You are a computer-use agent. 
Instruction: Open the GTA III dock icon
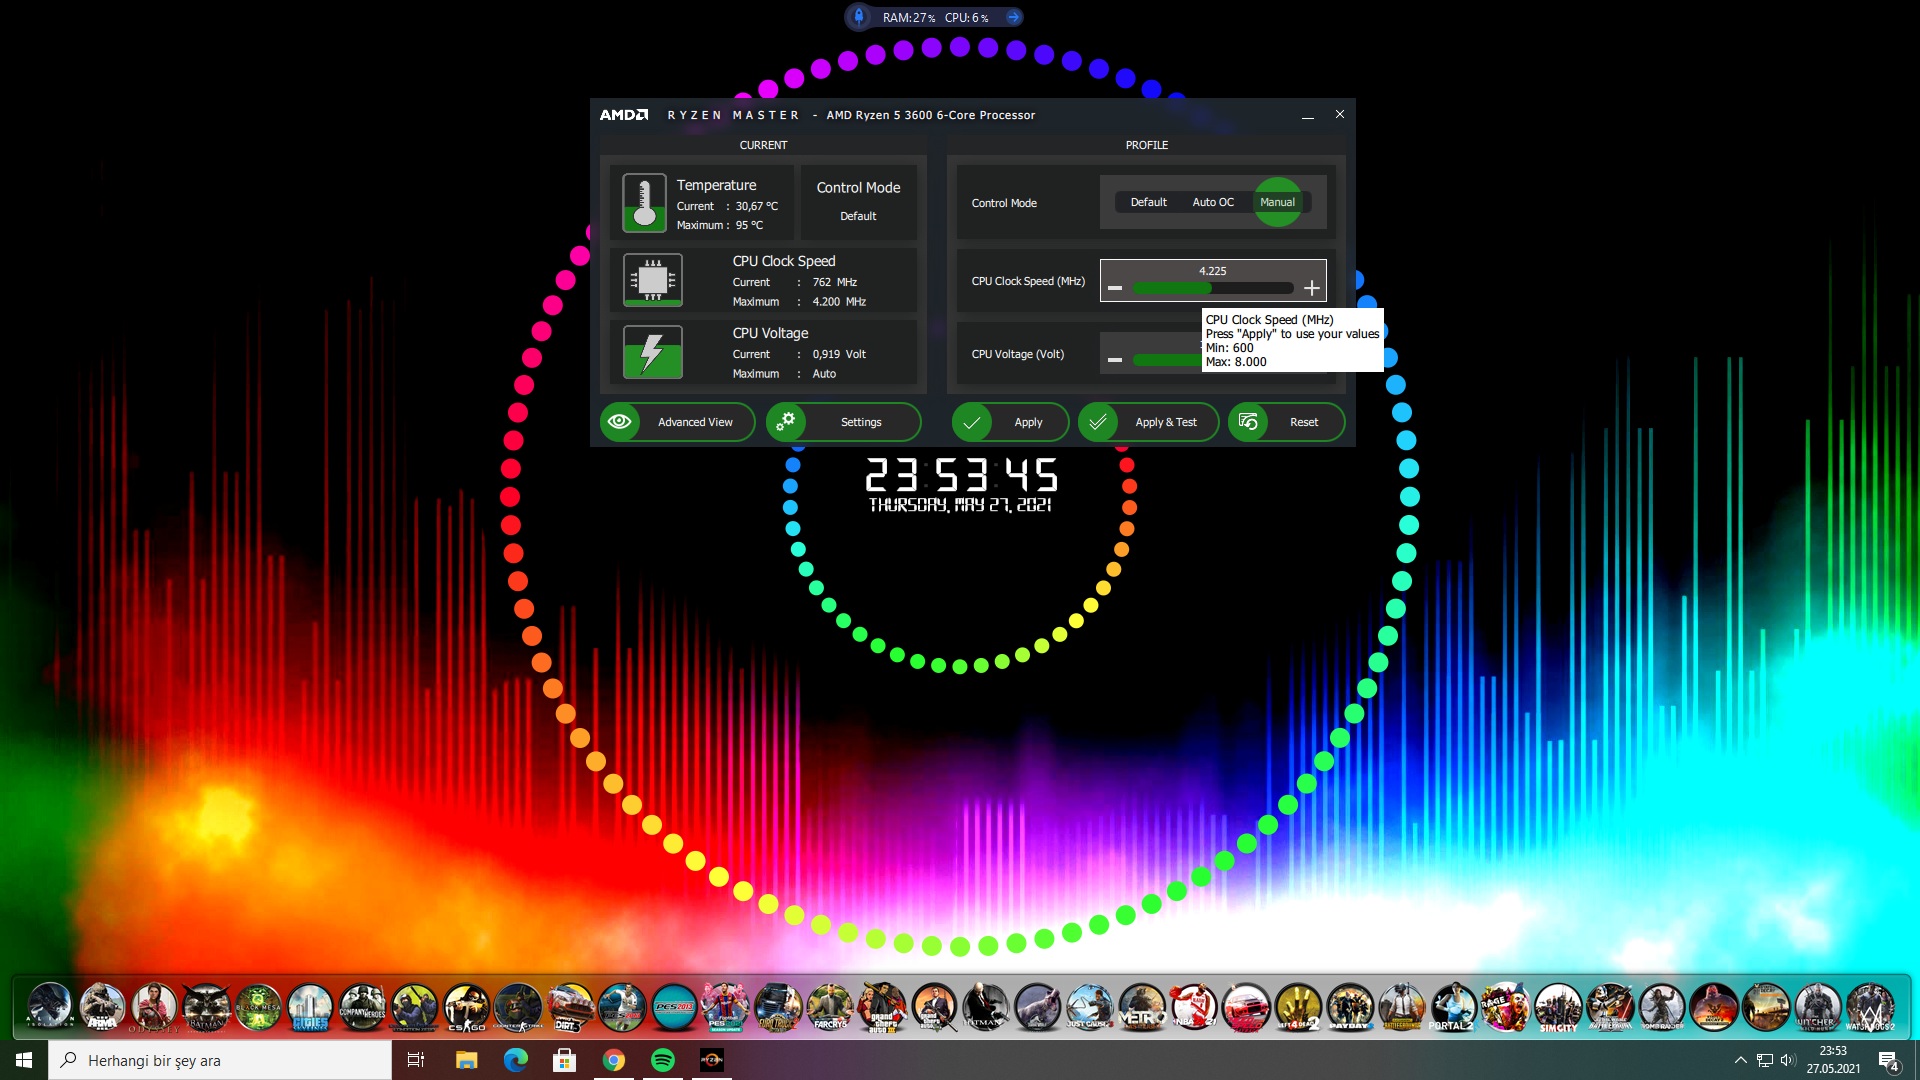click(882, 1006)
